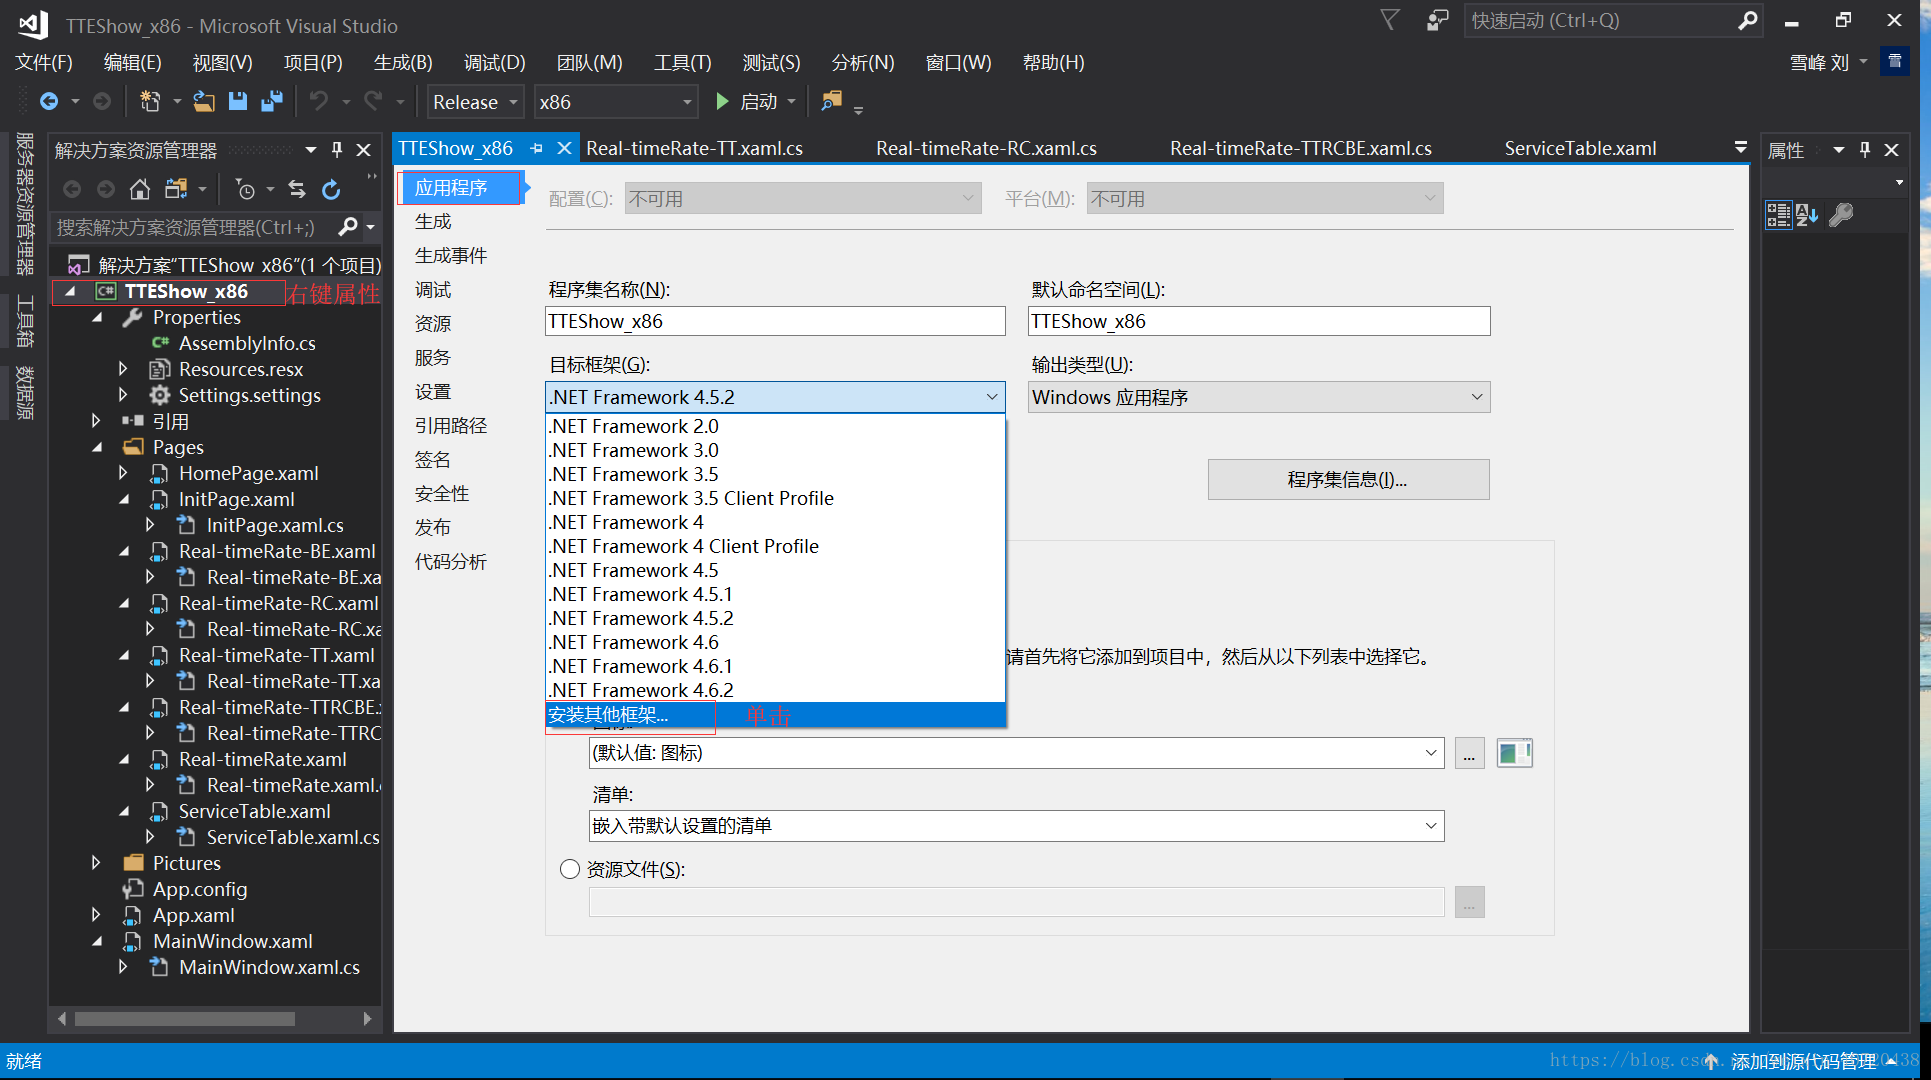Click the search magnifier in Solution Explorer
1931x1080 pixels.
347,227
